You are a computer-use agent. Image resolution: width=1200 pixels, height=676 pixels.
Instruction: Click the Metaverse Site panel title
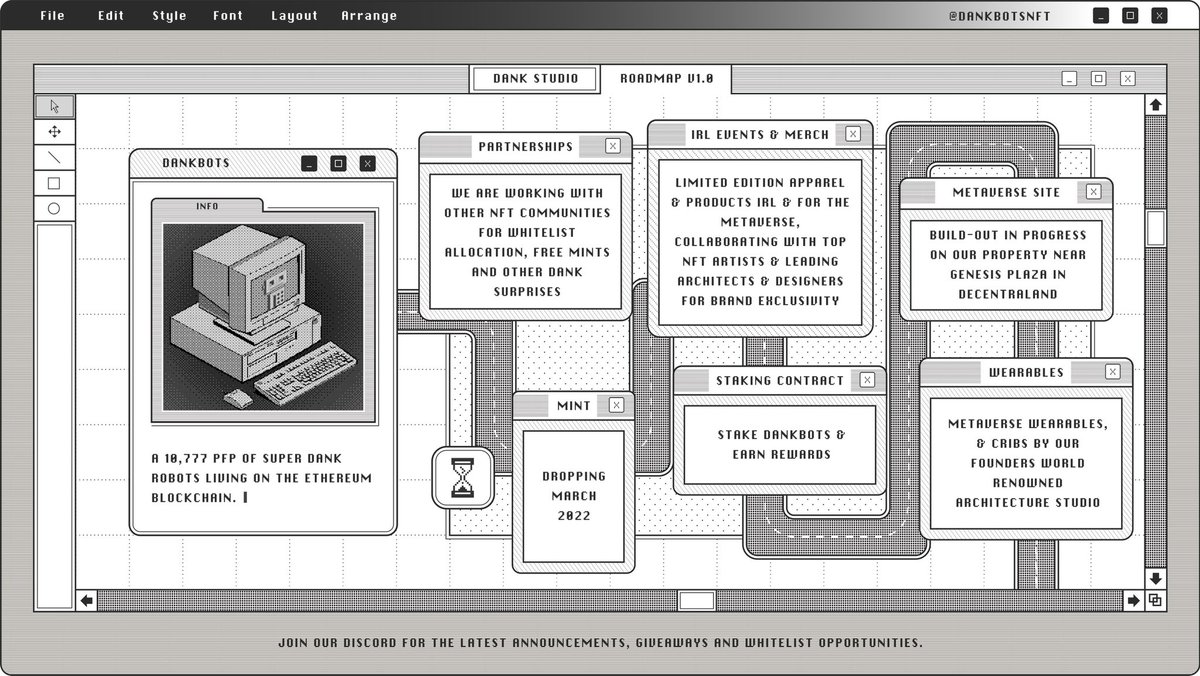tap(1006, 192)
